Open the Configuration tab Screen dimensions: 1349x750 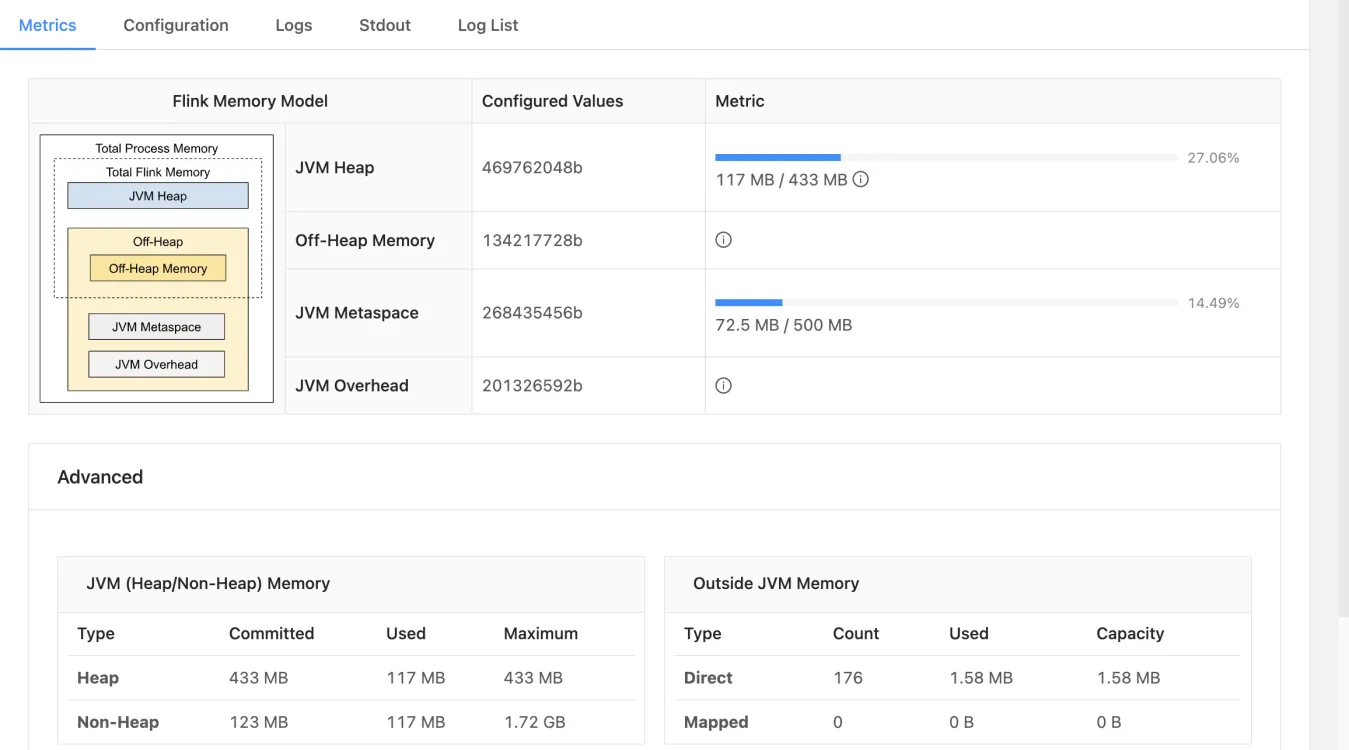[176, 25]
